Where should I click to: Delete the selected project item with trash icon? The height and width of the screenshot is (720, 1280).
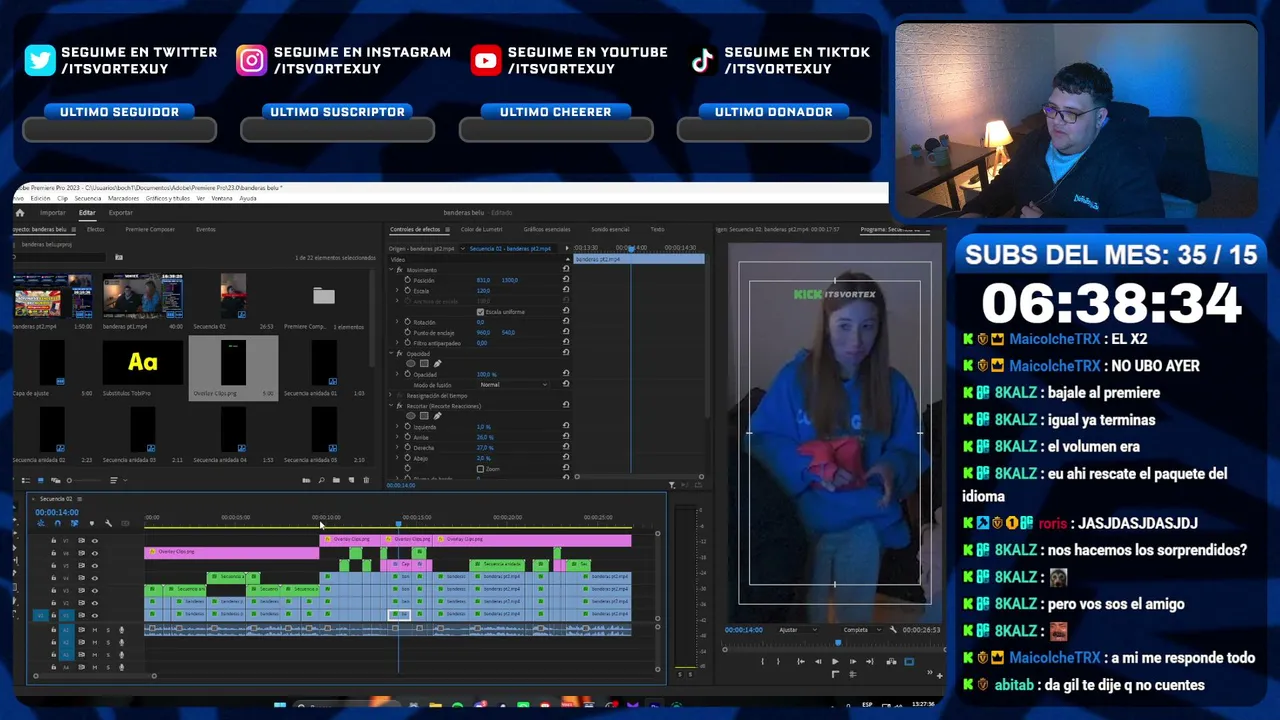[366, 480]
